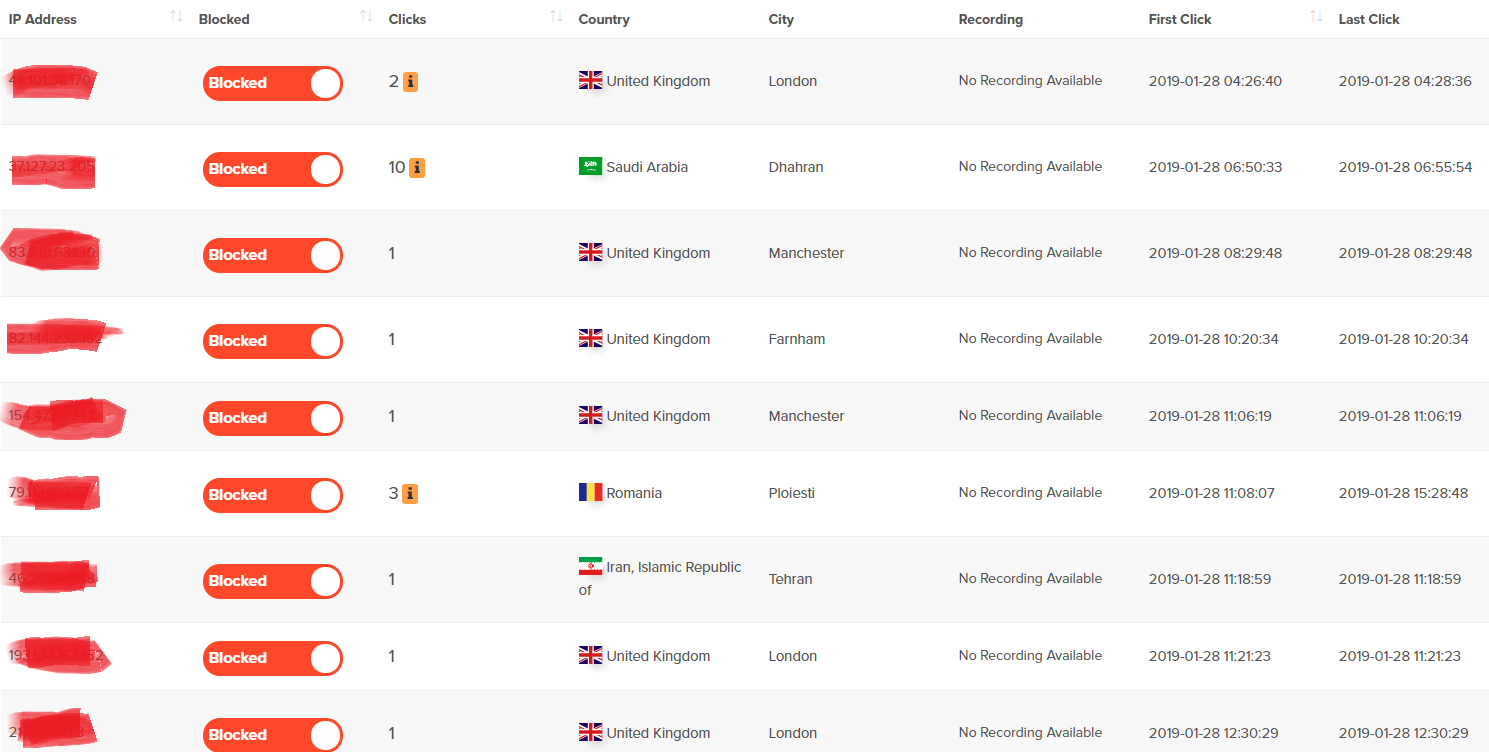Click Manchester city at 08:29:48 row
The width and height of the screenshot is (1489, 752).
pyautogui.click(x=806, y=254)
